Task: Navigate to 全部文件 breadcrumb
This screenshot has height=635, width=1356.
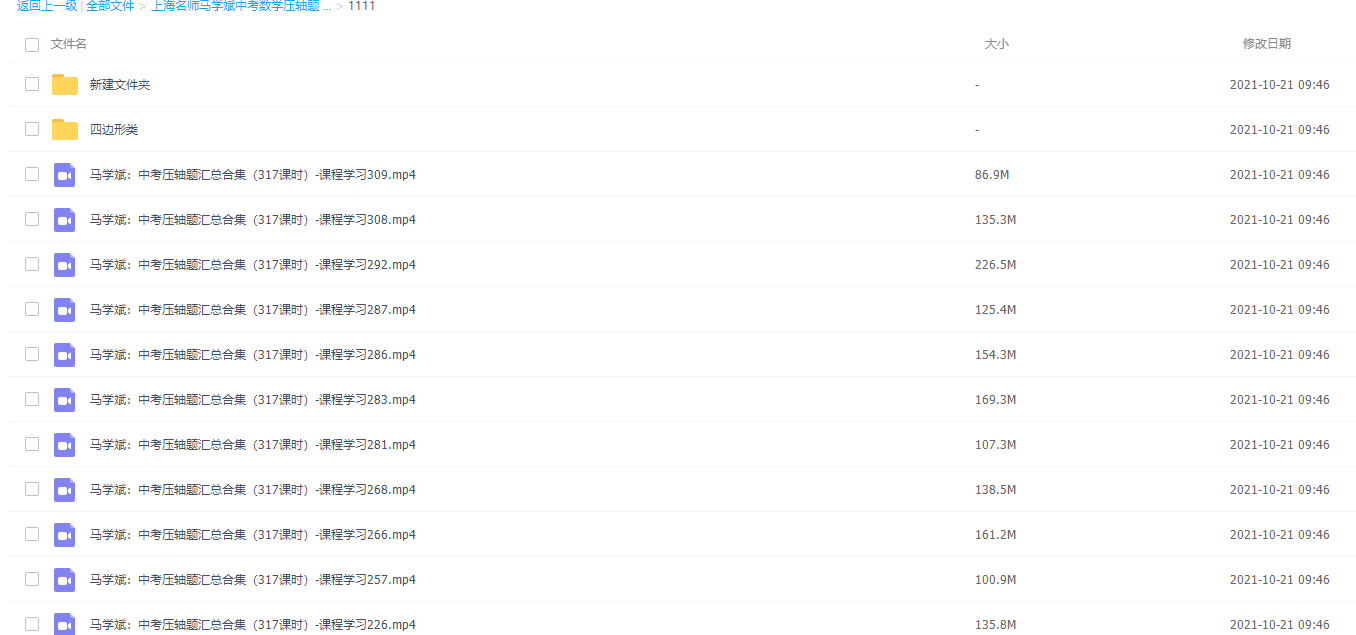Action: 110,6
